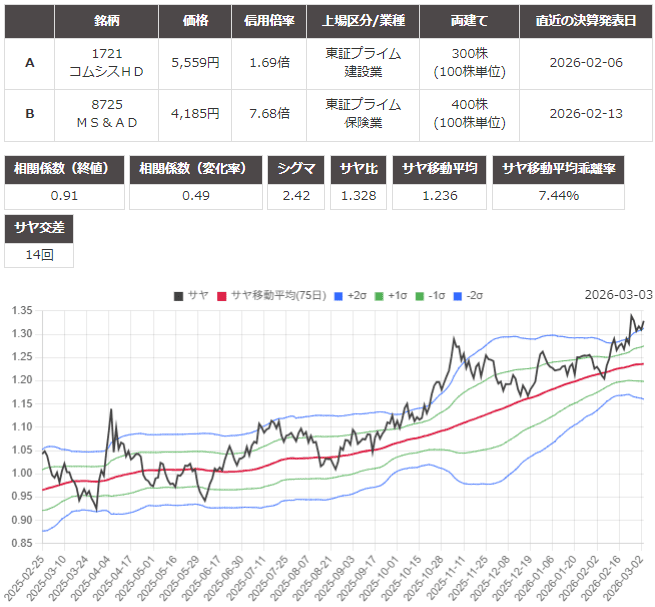Viewport: 655px width, 607px height.
Task: Click the 2026-03-03 date above chart
Action: 618,295
